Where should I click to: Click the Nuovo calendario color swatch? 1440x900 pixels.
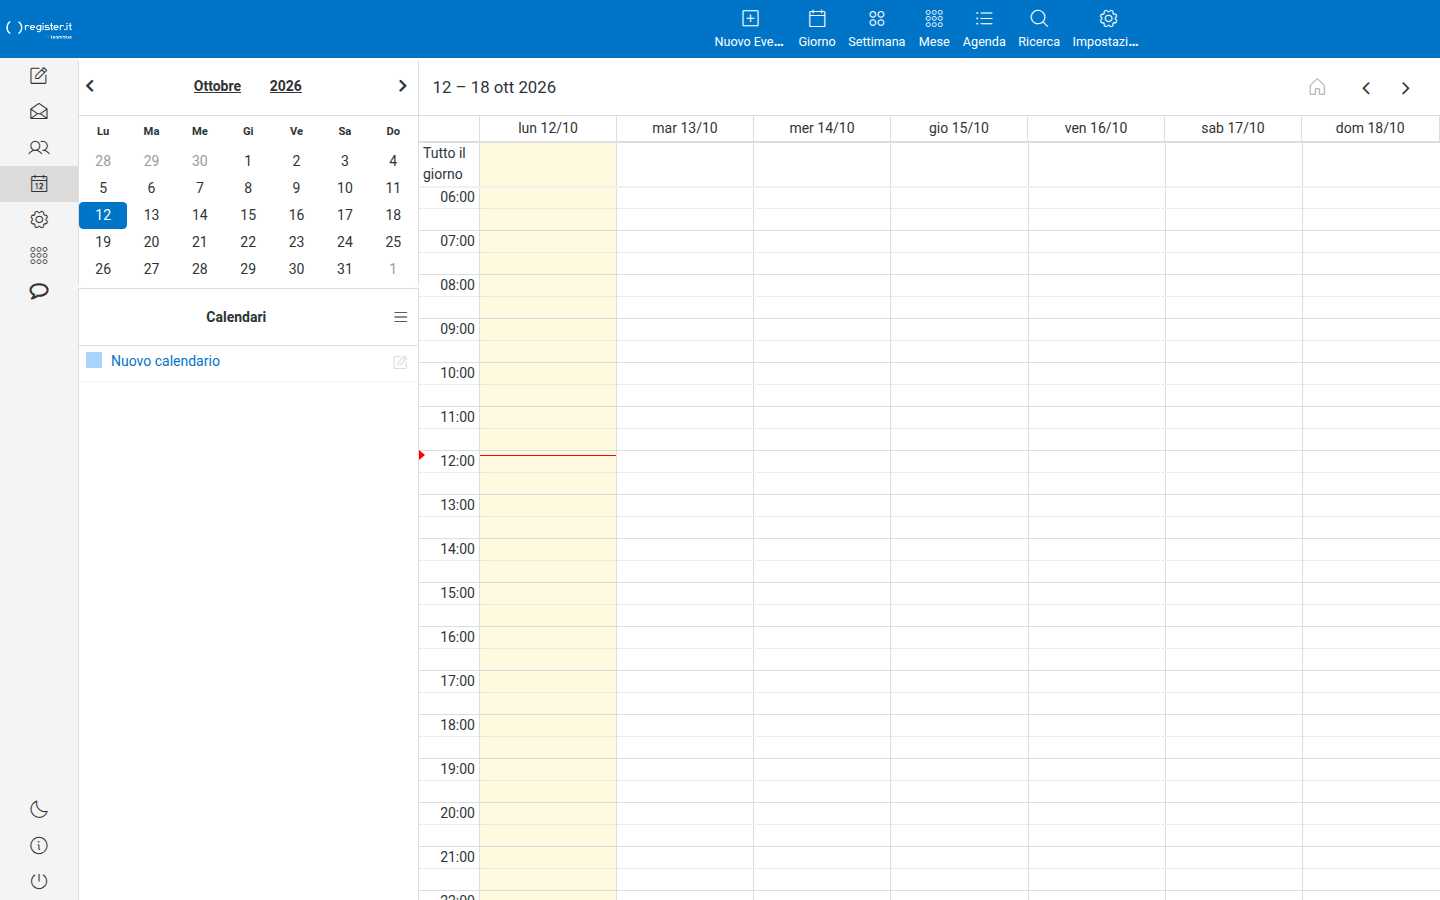click(94, 360)
